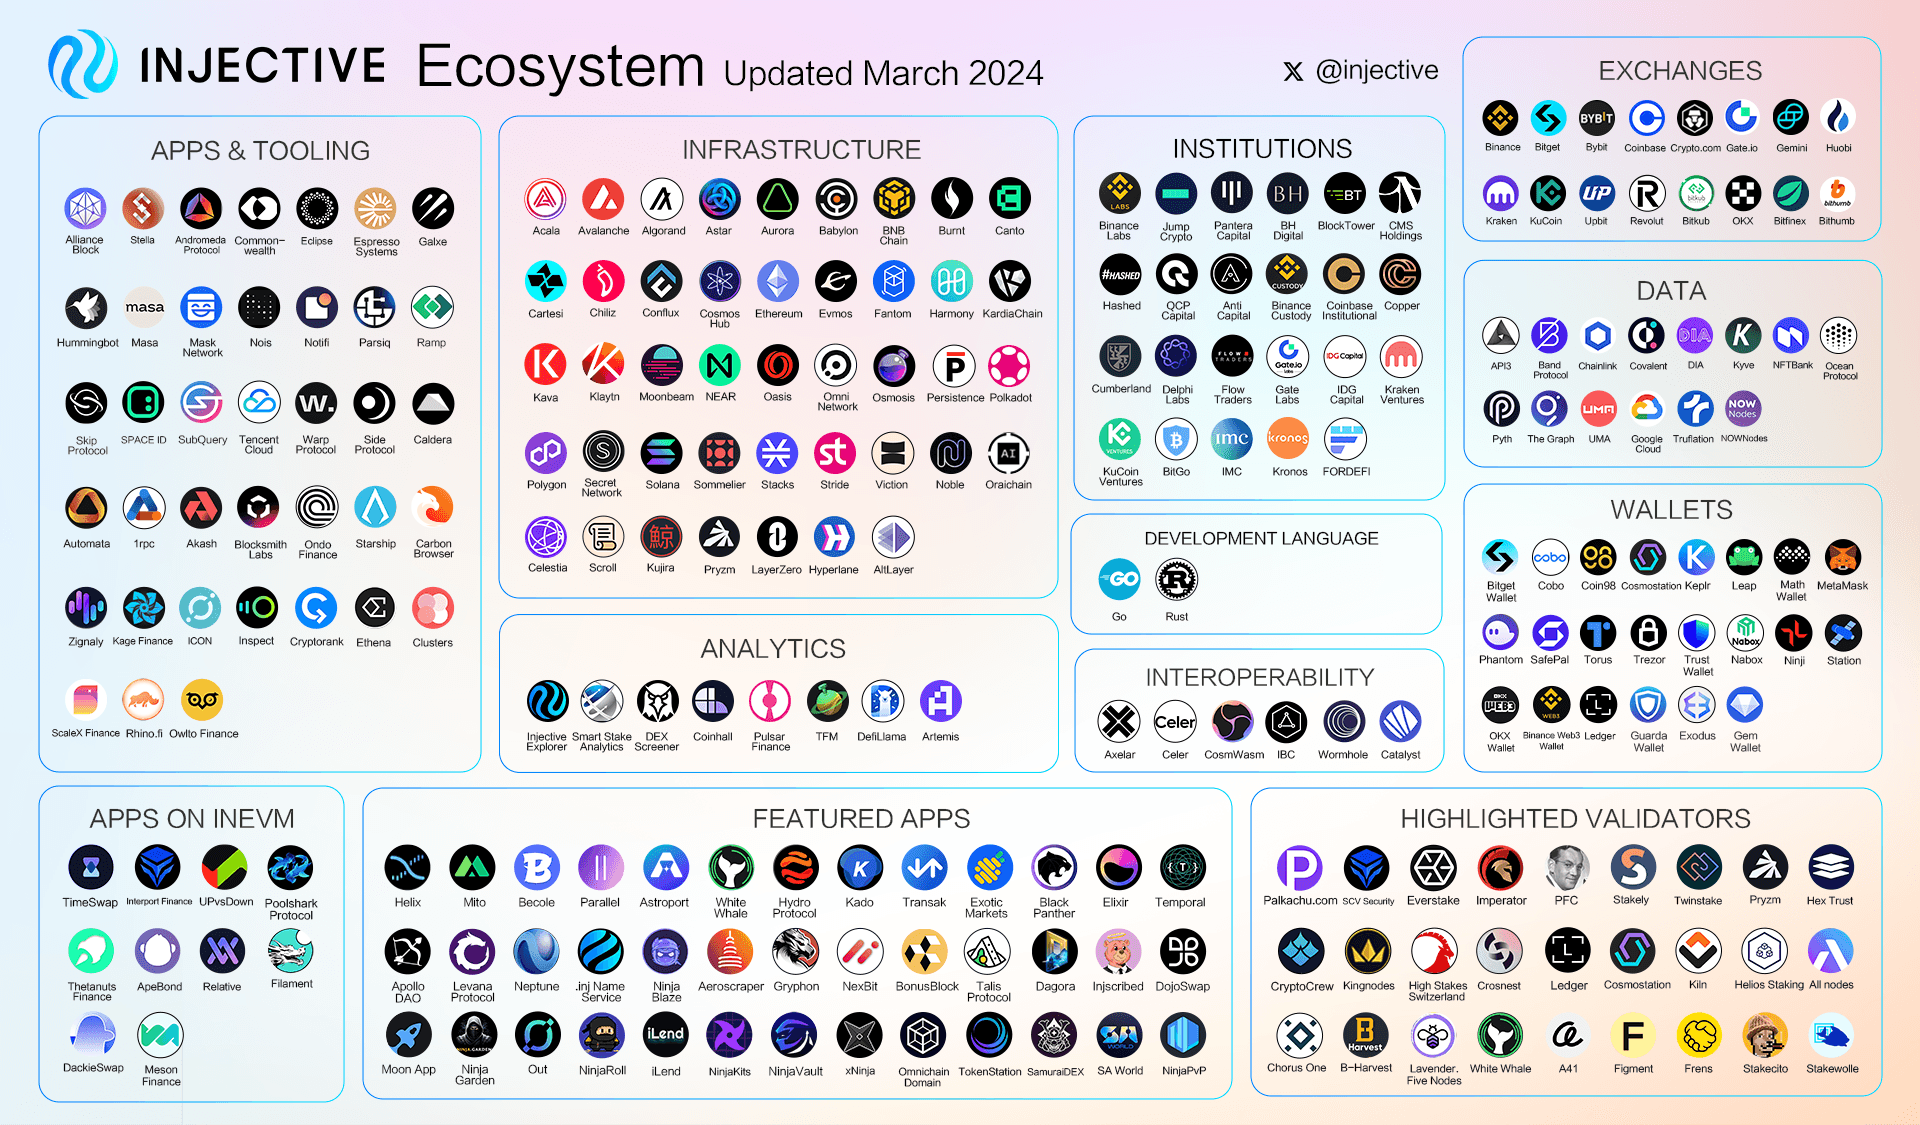
Task: Click the Trezor wallet icon
Action: tap(1648, 632)
